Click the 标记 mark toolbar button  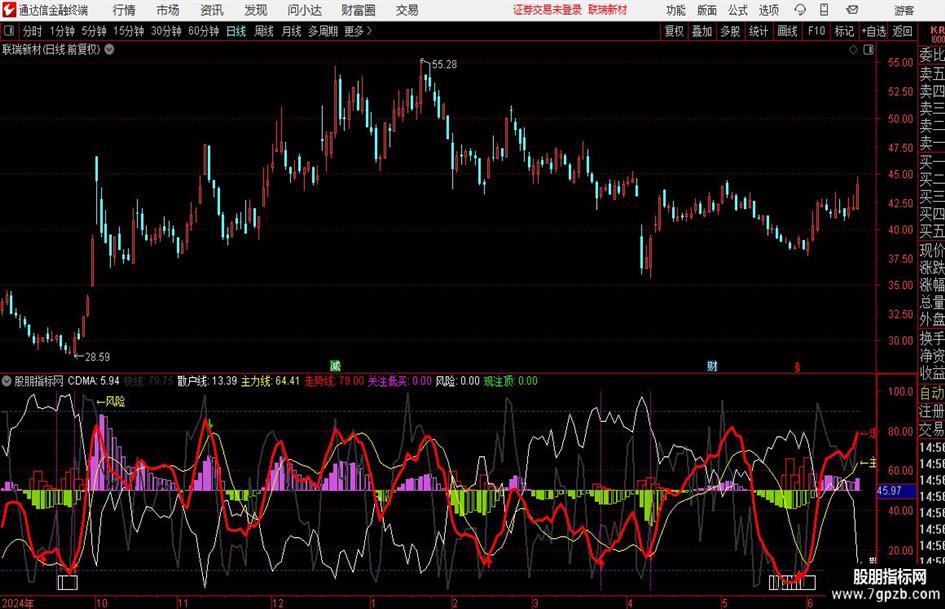pos(844,31)
